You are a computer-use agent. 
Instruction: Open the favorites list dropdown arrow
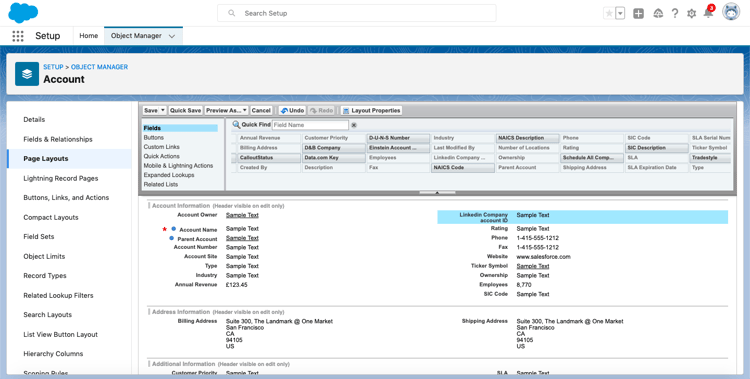coord(620,13)
